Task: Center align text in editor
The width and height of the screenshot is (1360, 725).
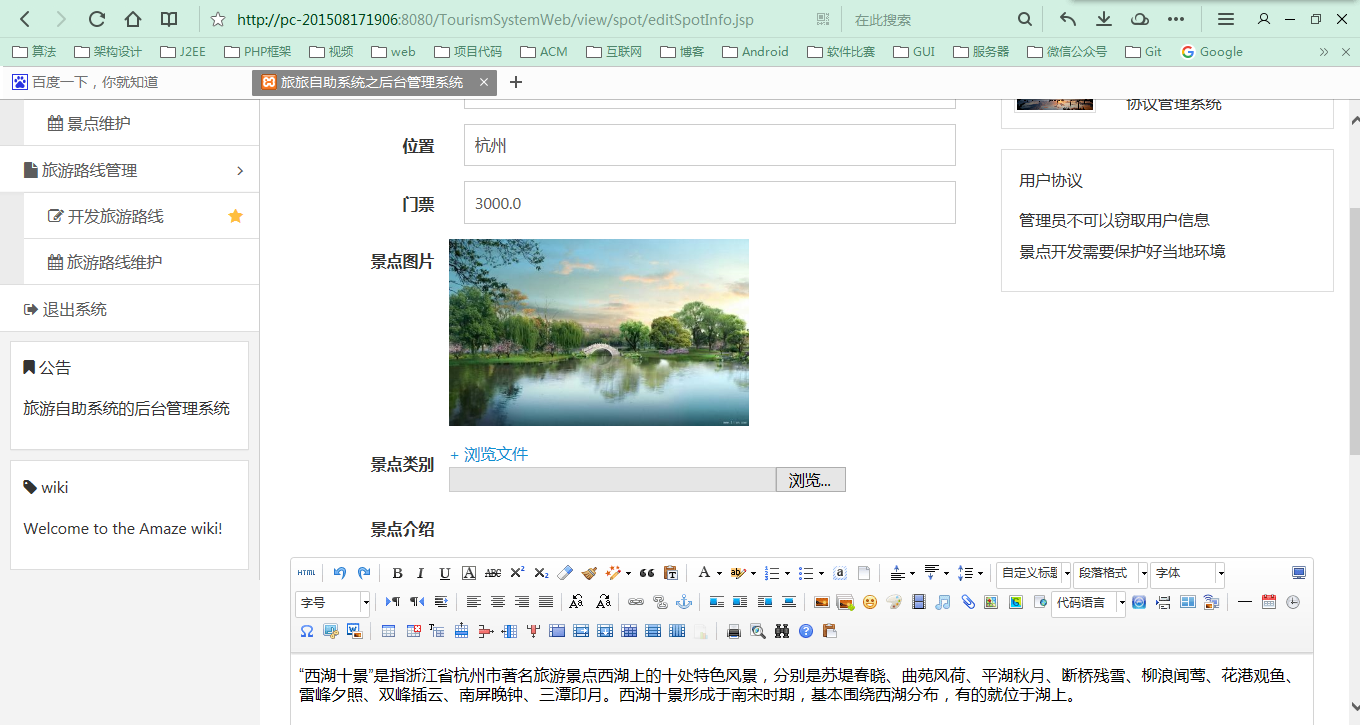Action: point(498,602)
